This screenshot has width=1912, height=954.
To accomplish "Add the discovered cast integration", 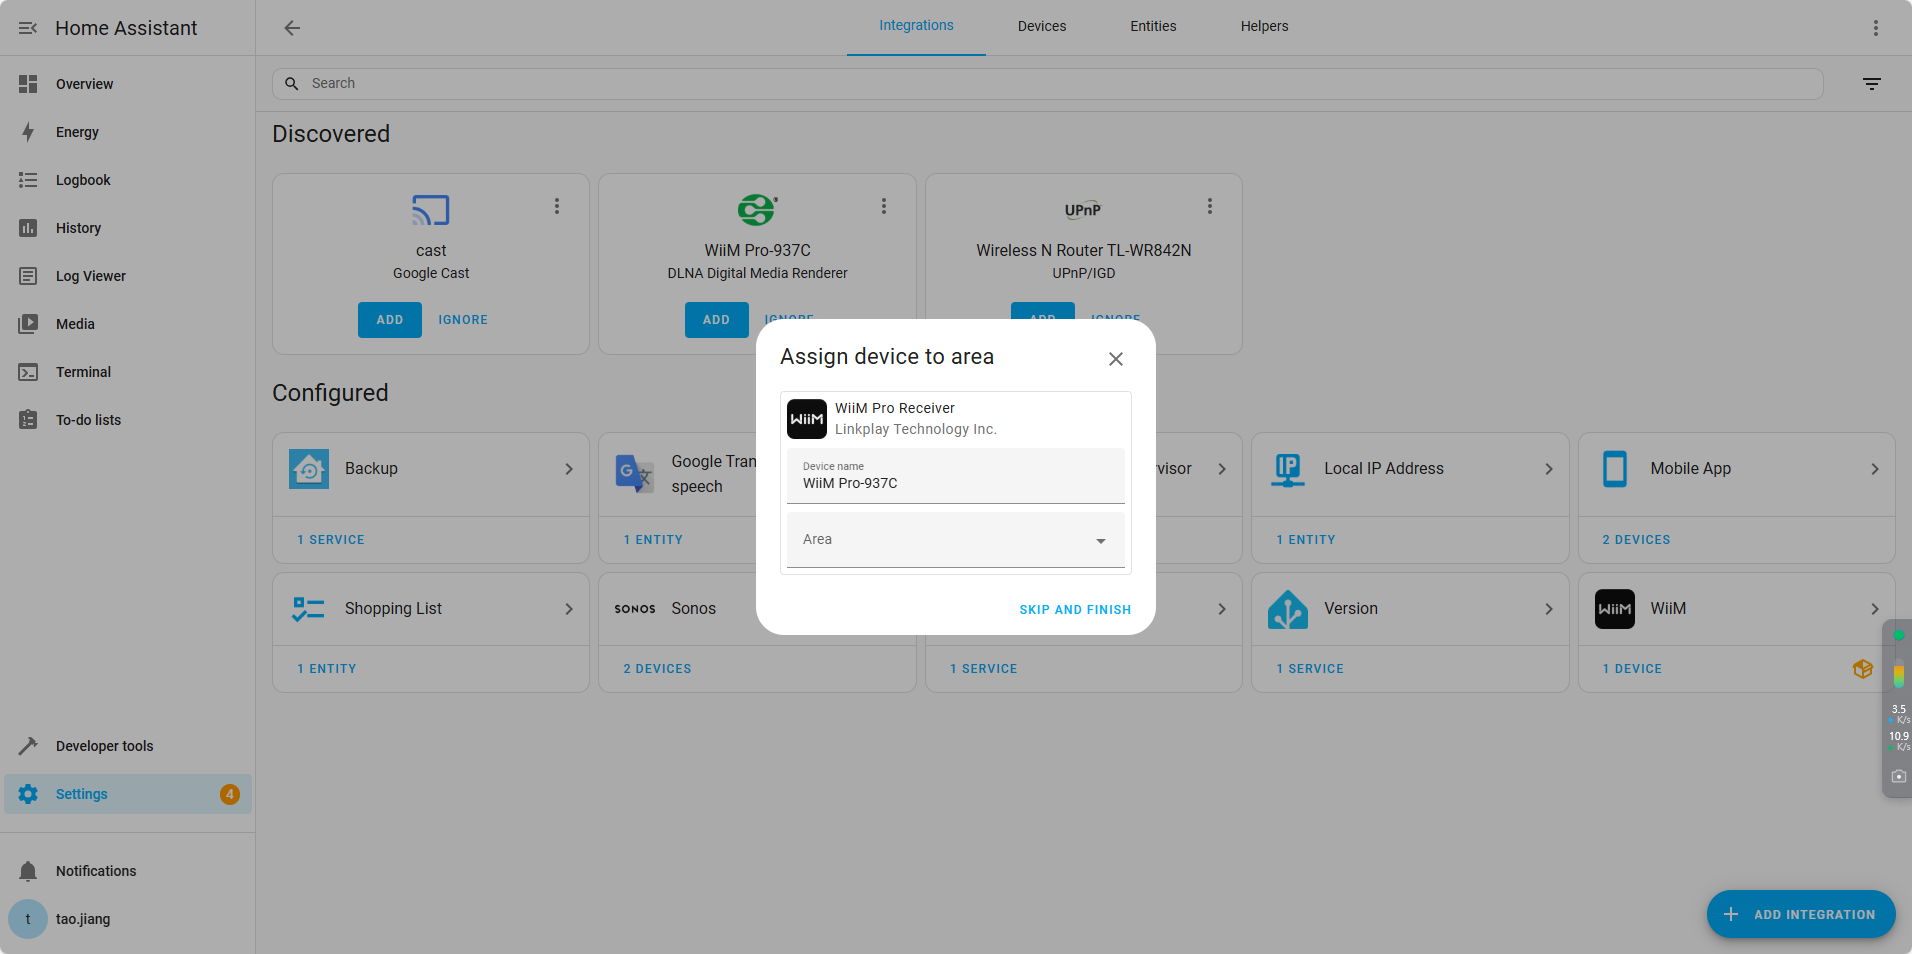I will tap(390, 320).
